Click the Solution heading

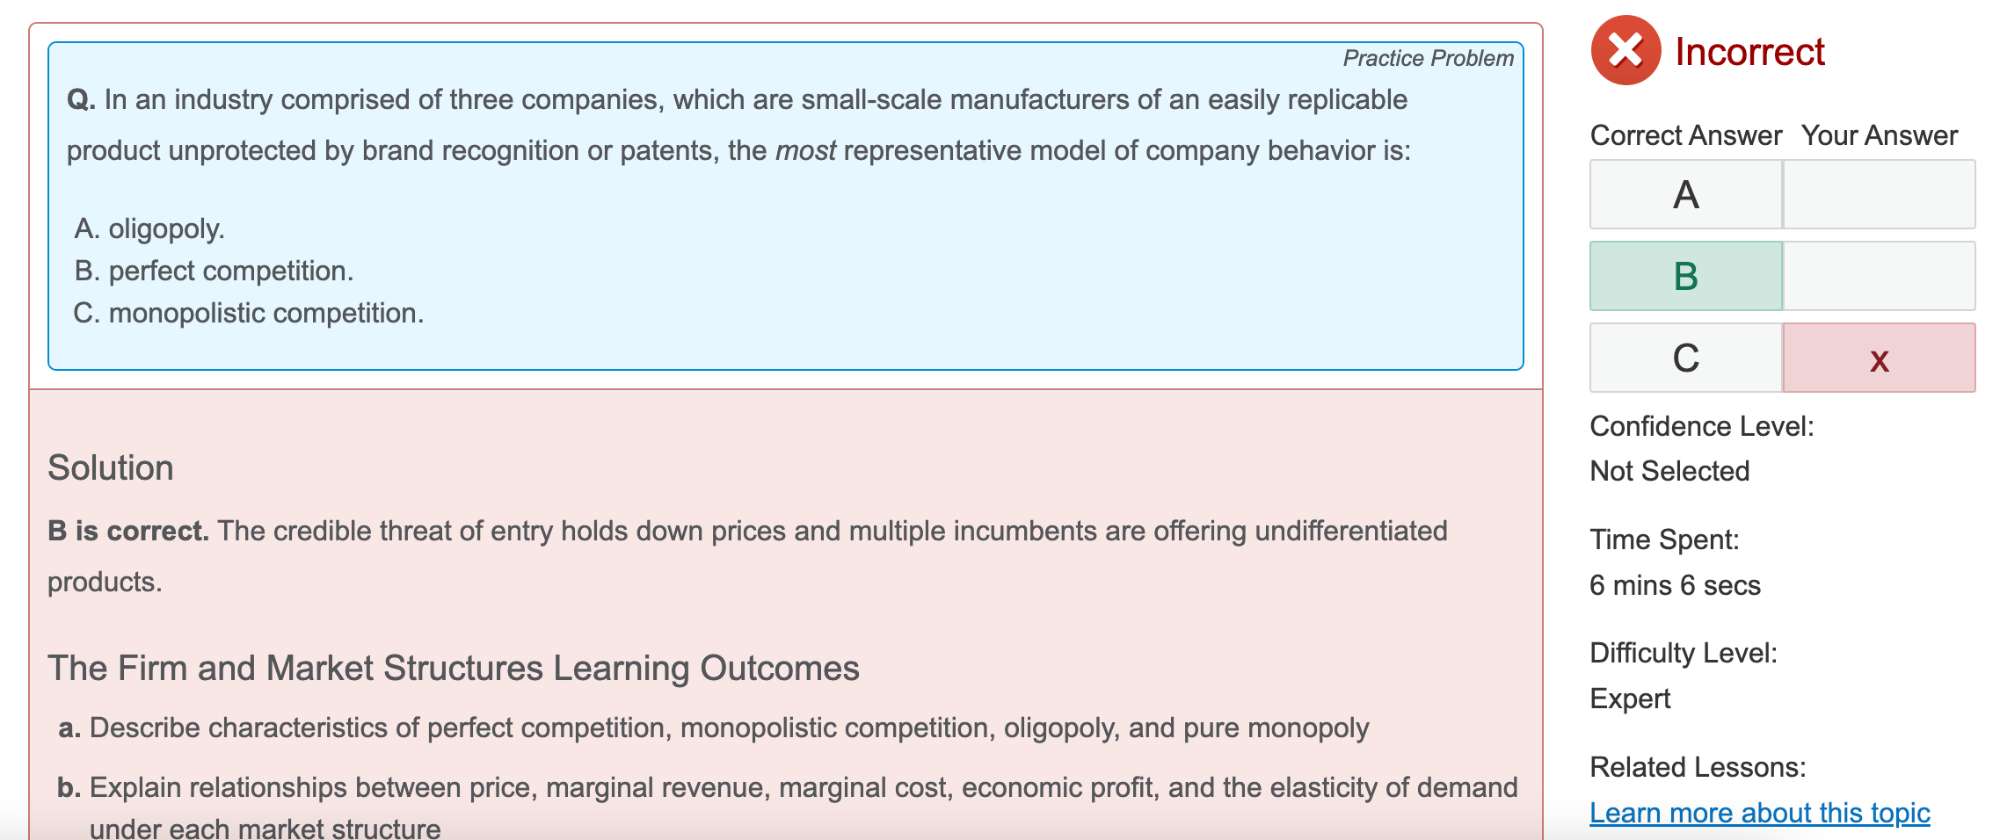pyautogui.click(x=111, y=468)
